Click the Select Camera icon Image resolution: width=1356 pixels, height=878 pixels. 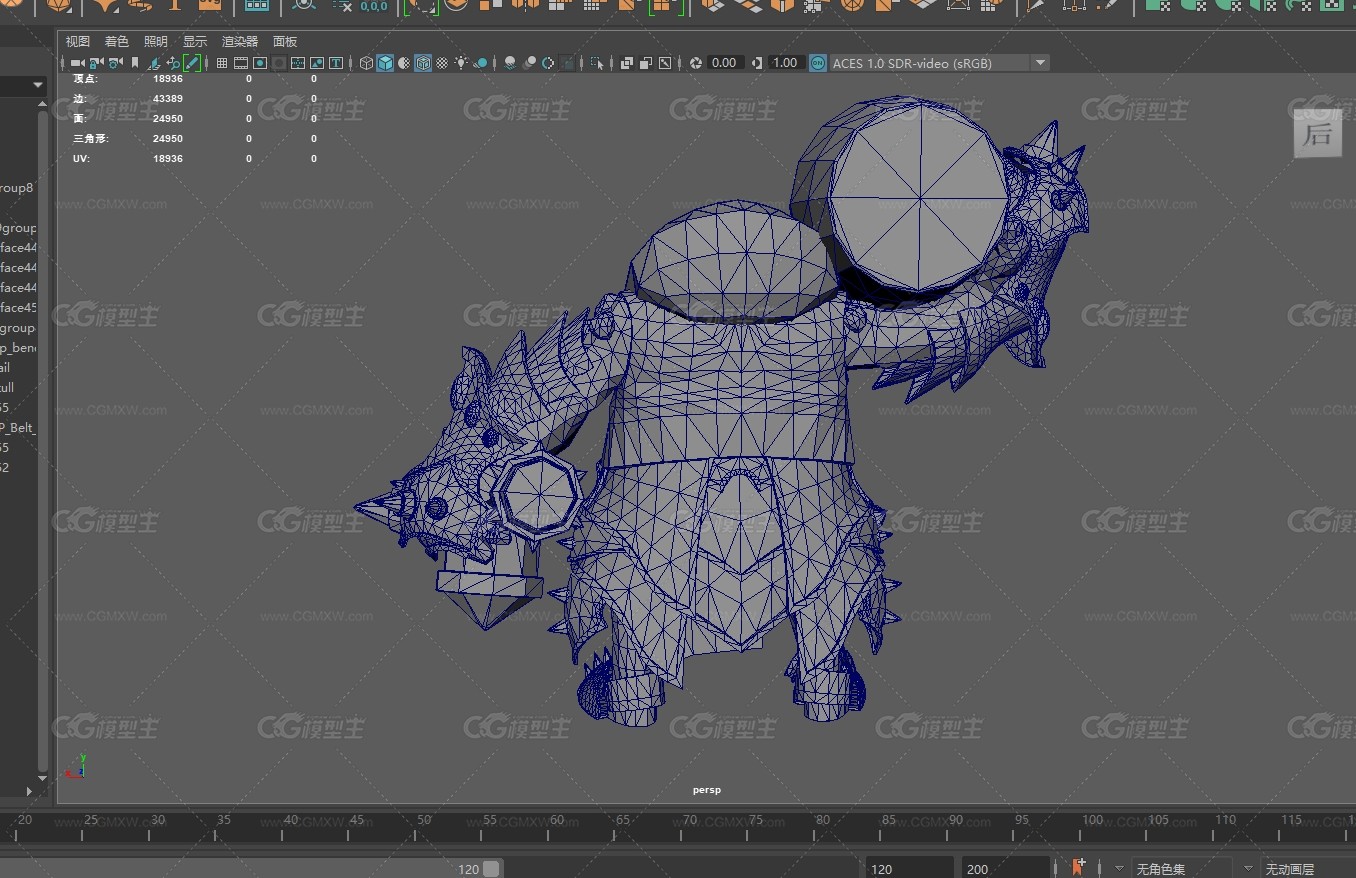[x=77, y=63]
